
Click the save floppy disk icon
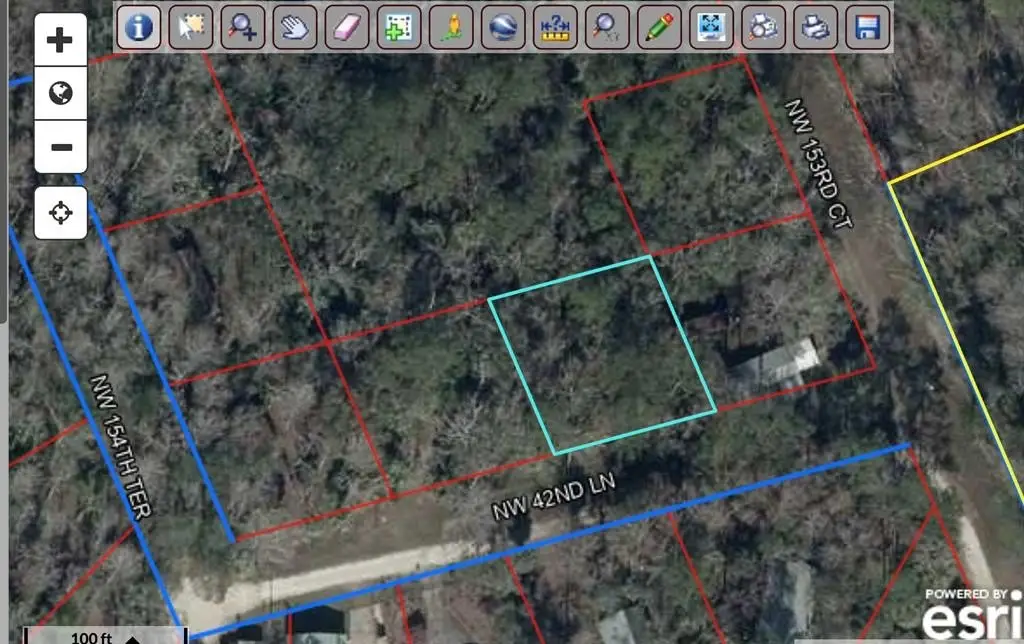[867, 27]
